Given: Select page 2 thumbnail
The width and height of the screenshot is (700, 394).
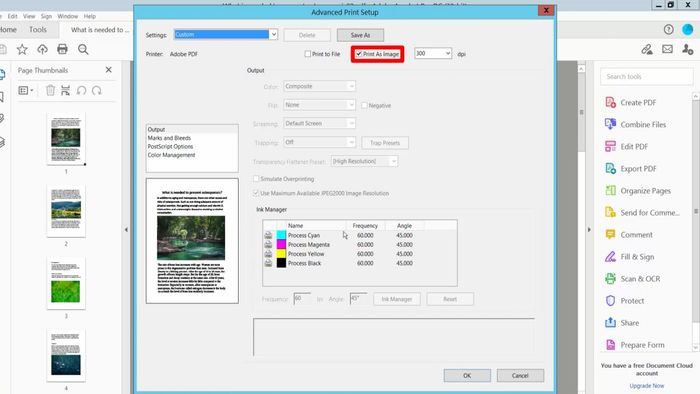Looking at the screenshot, I should pos(66,210).
